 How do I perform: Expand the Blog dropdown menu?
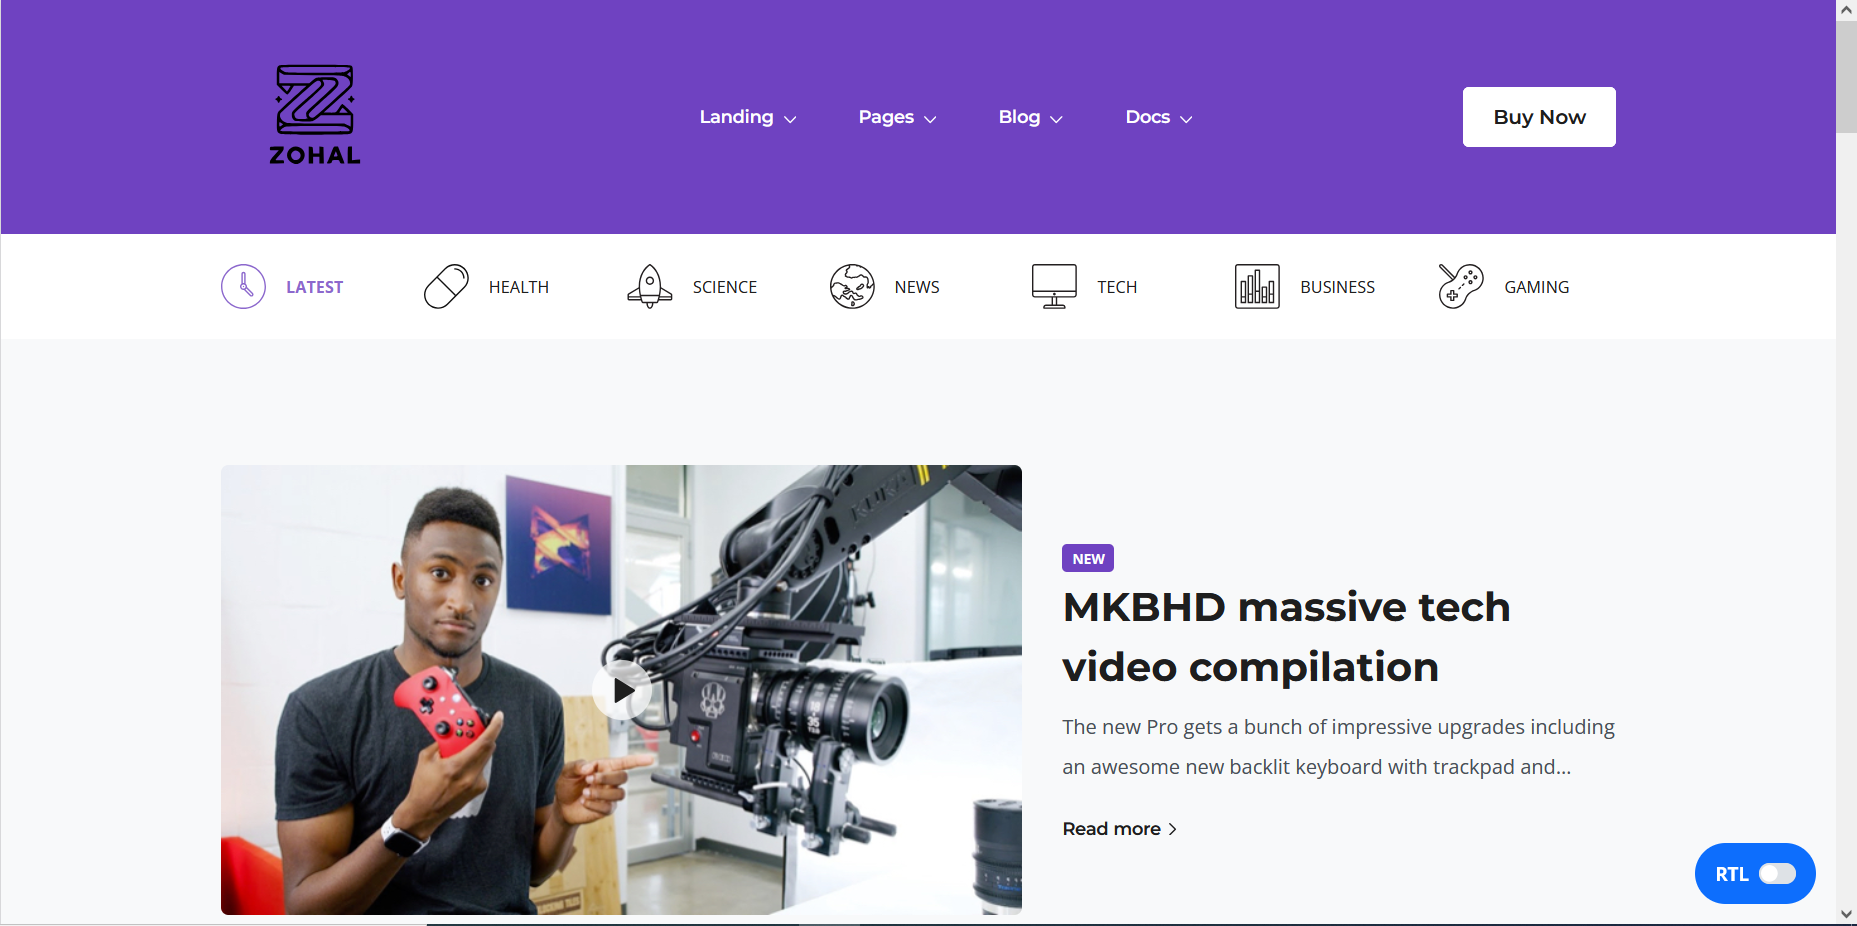coord(1029,117)
